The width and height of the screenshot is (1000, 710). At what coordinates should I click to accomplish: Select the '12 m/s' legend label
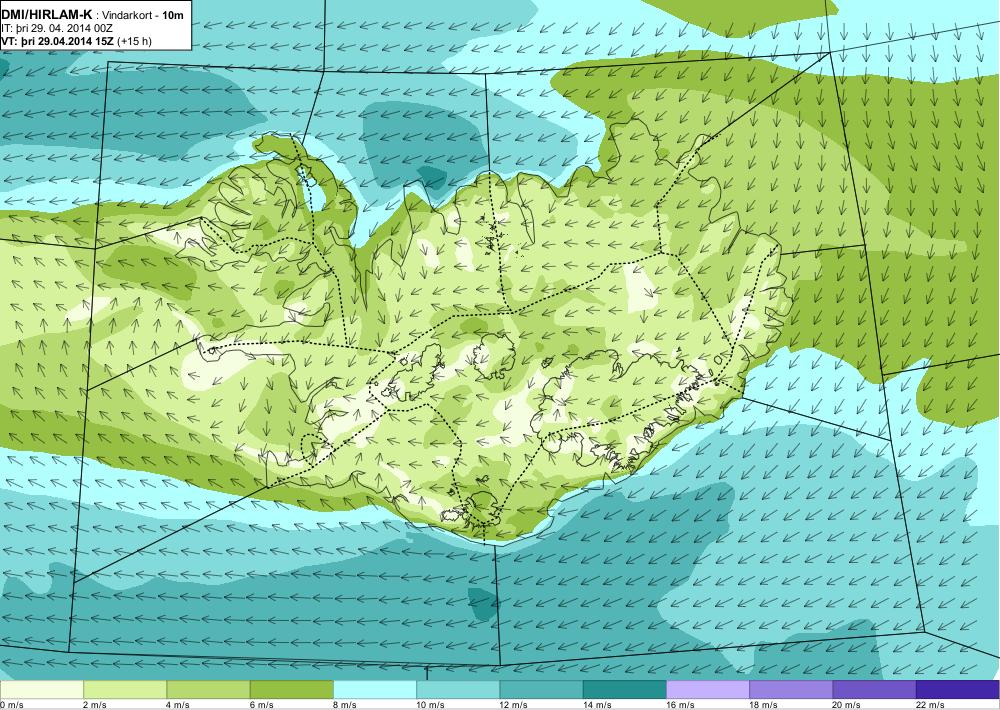coord(514,705)
